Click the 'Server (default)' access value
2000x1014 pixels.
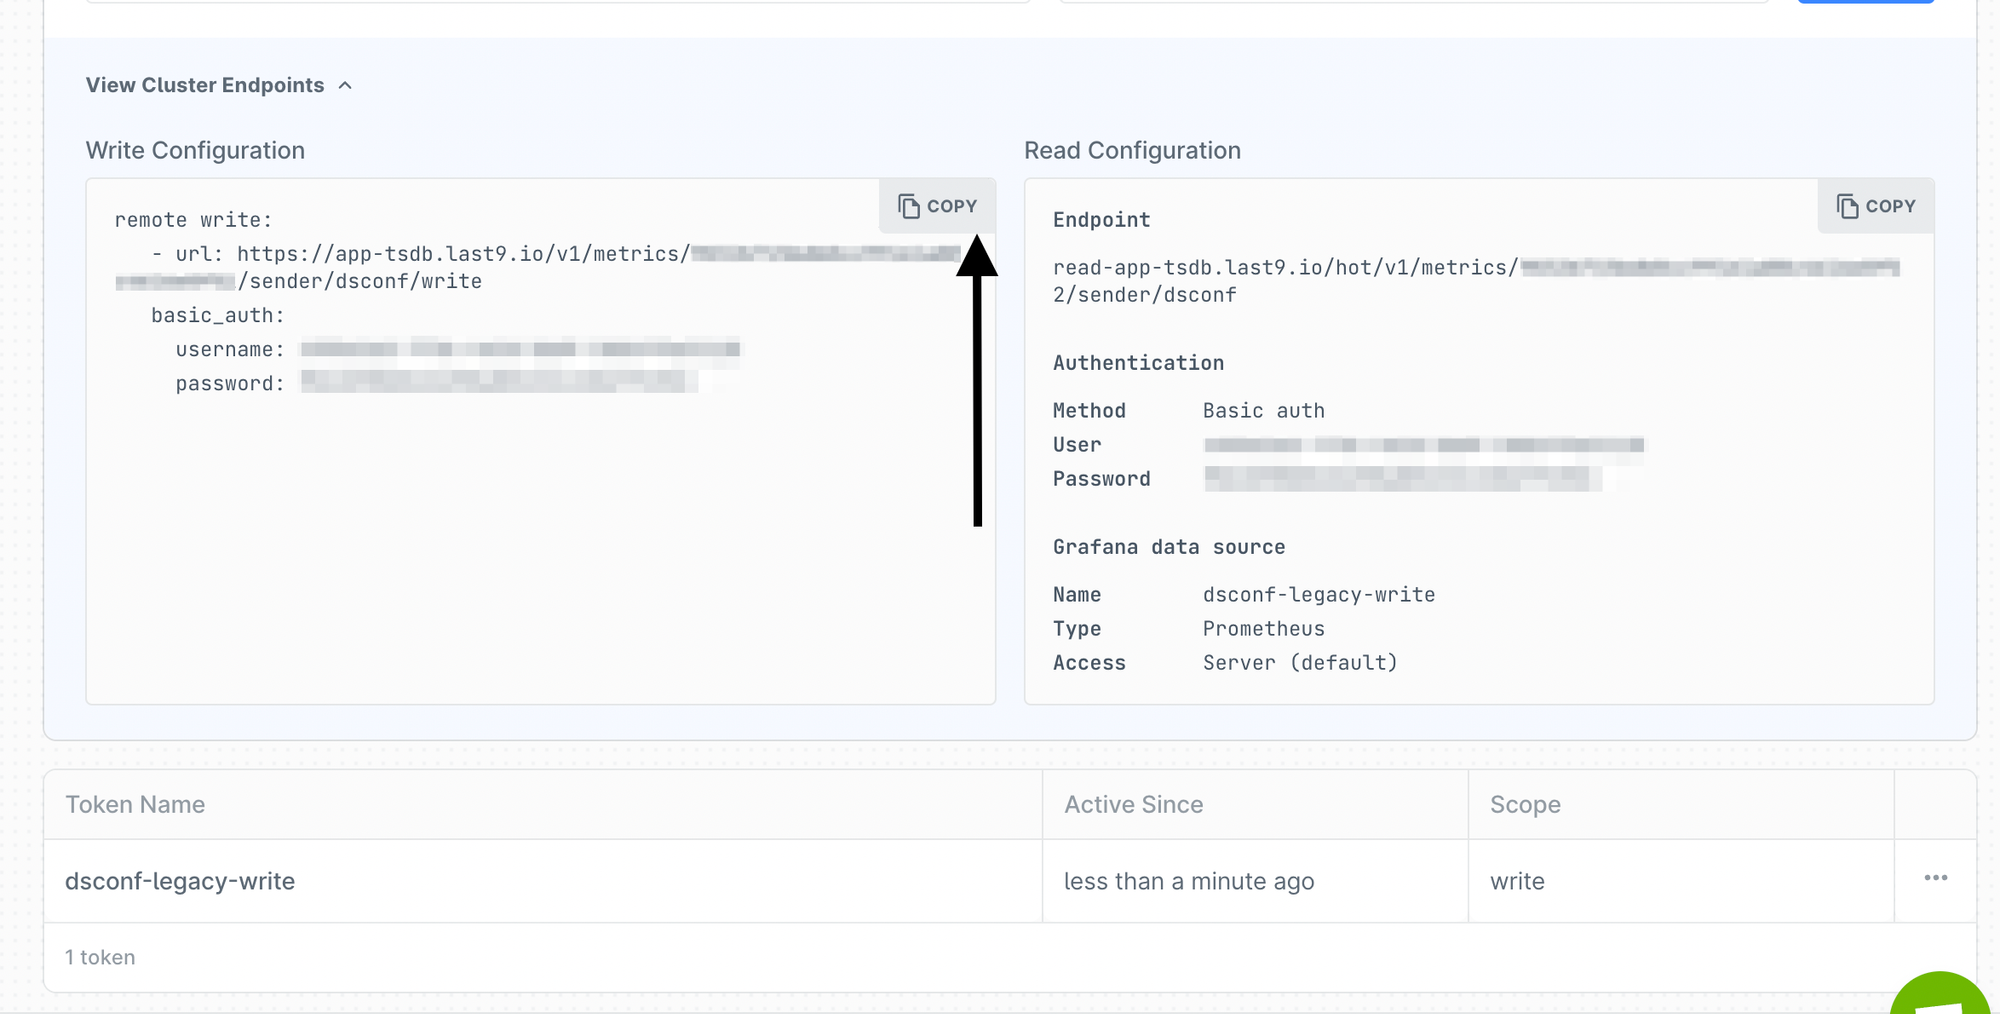point(1300,663)
